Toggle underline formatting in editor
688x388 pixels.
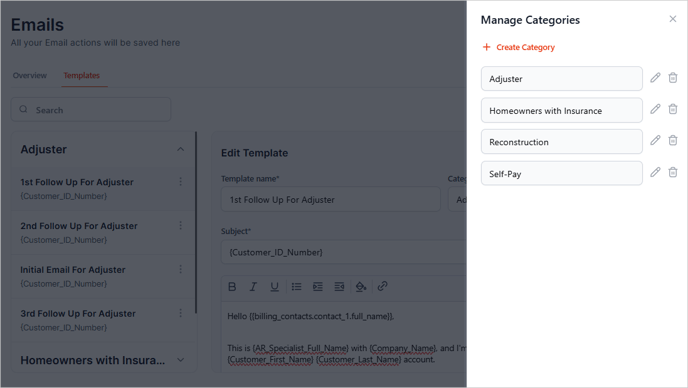[x=274, y=287]
